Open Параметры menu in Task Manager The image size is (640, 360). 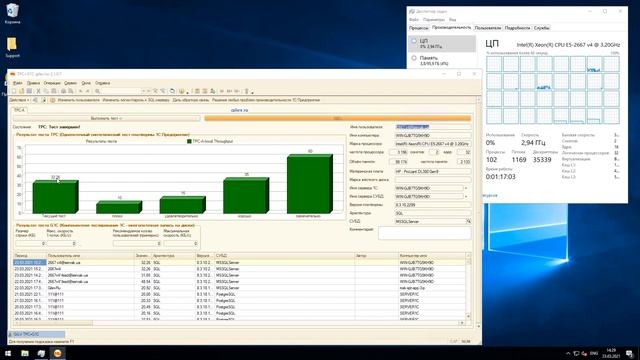[x=433, y=20]
